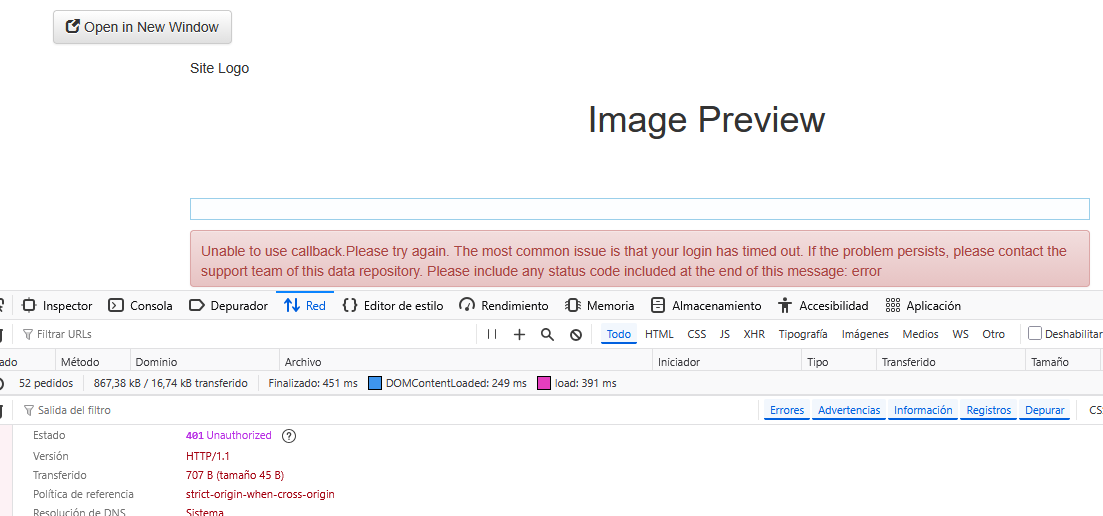
Task: Click the plus icon in network toolbar
Action: (x=519, y=335)
